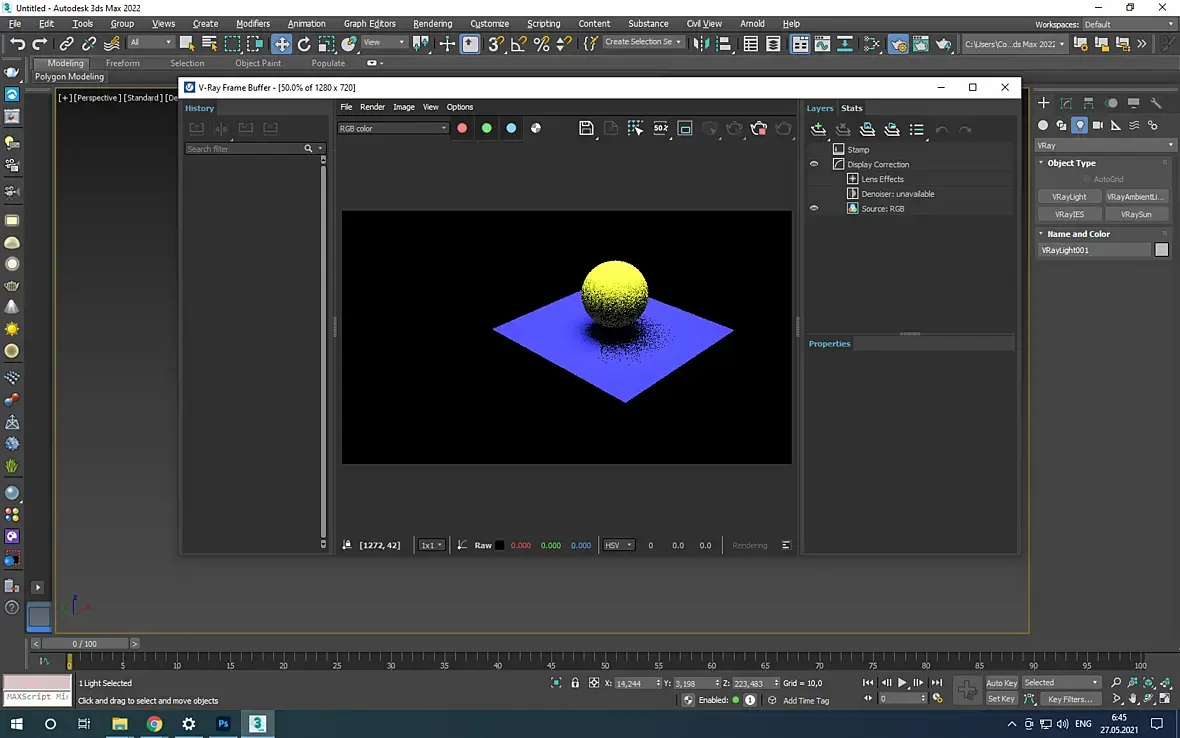Image resolution: width=1180 pixels, height=738 pixels.
Task: Toggle visibility of Source: RGB layer
Action: (814, 209)
